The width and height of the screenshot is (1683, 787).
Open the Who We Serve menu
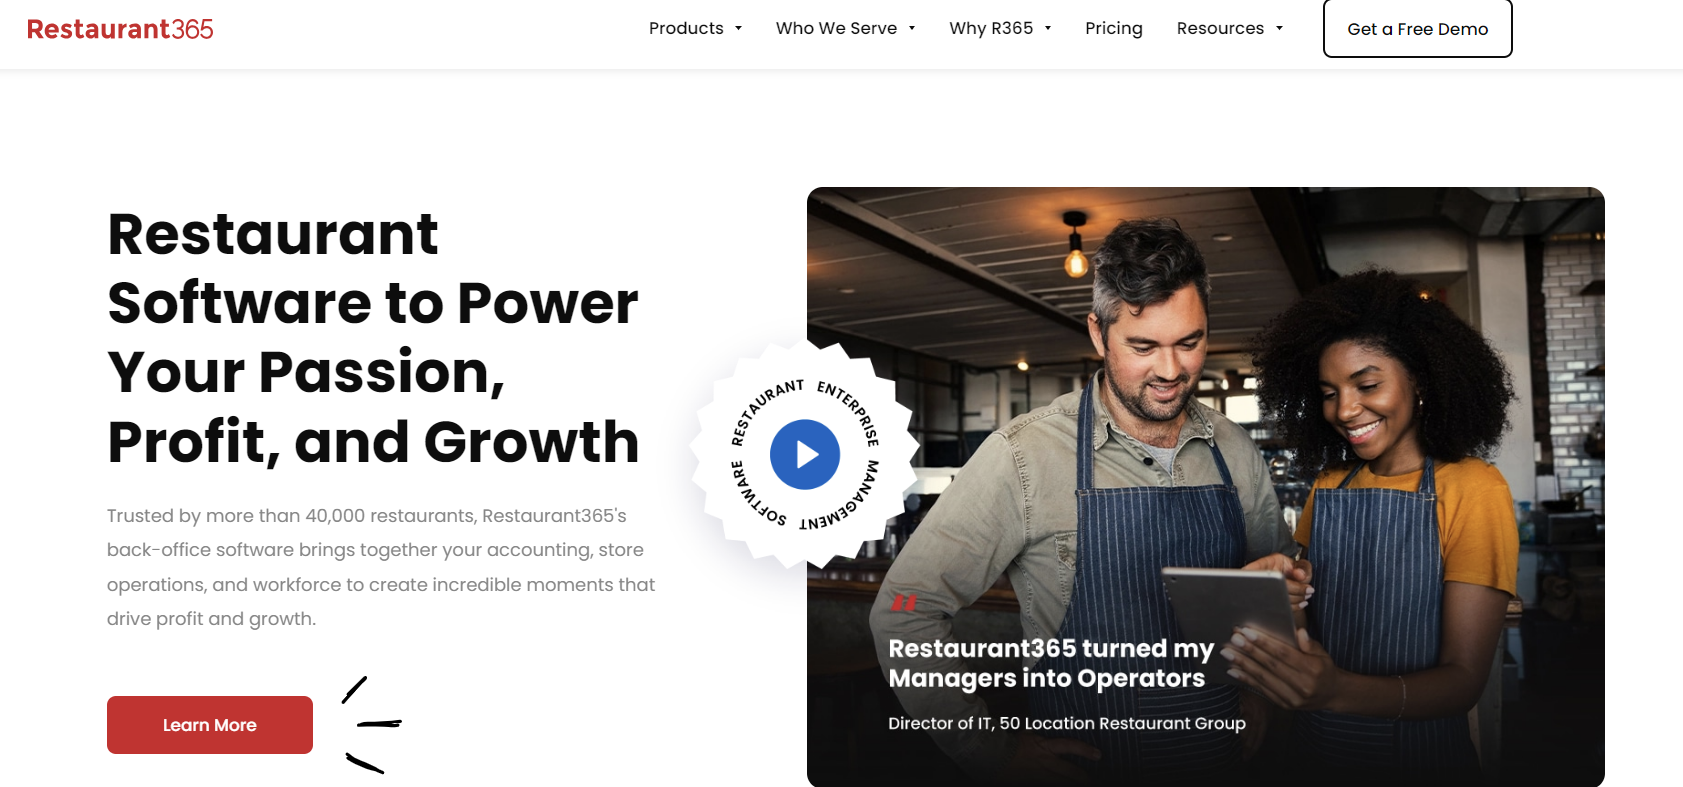[x=836, y=28]
